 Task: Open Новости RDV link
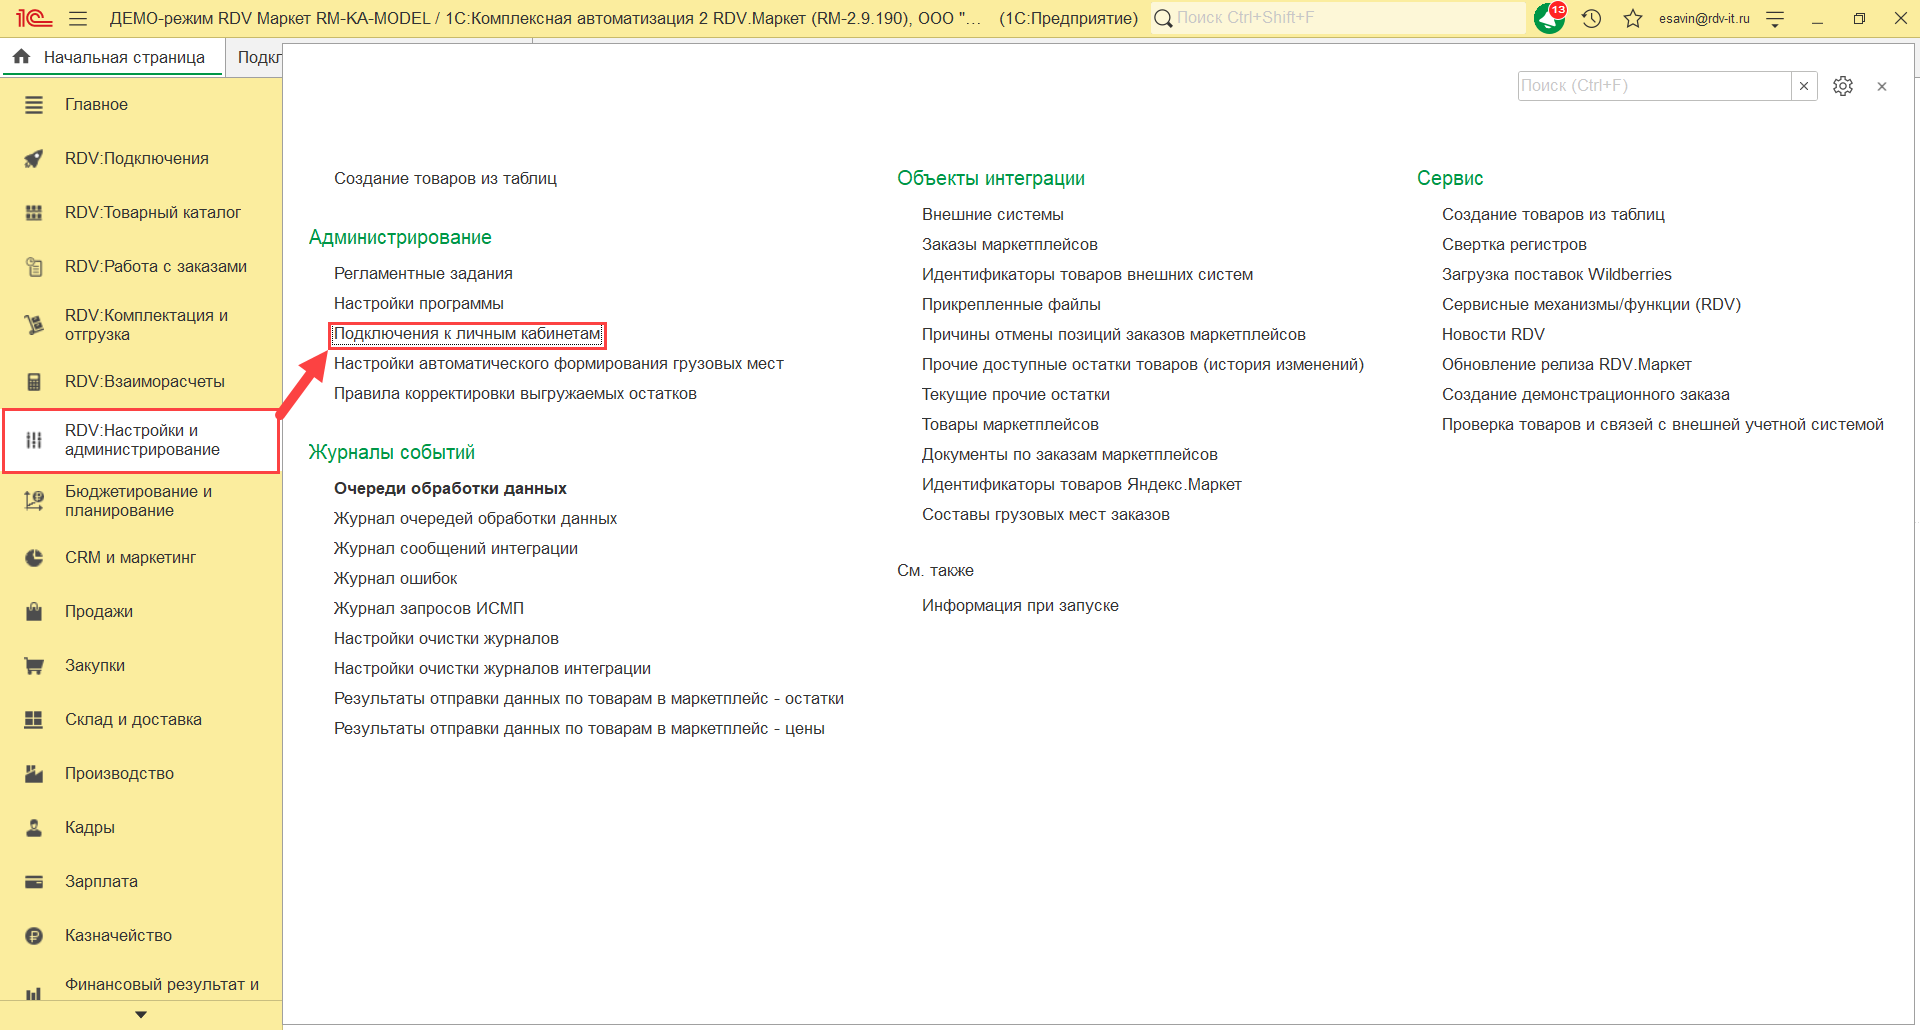tap(1493, 335)
